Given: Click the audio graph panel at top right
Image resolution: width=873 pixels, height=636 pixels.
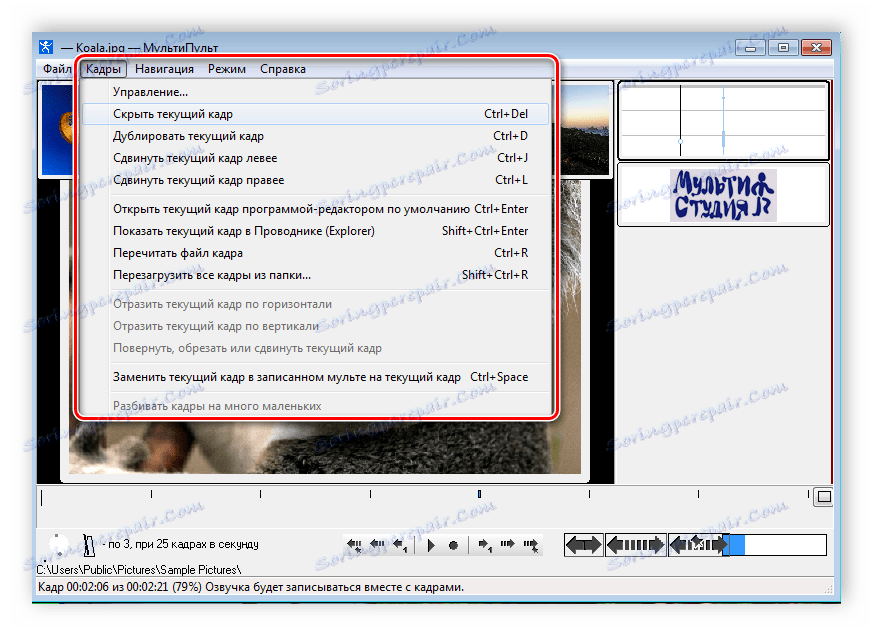Looking at the screenshot, I should point(723,121).
